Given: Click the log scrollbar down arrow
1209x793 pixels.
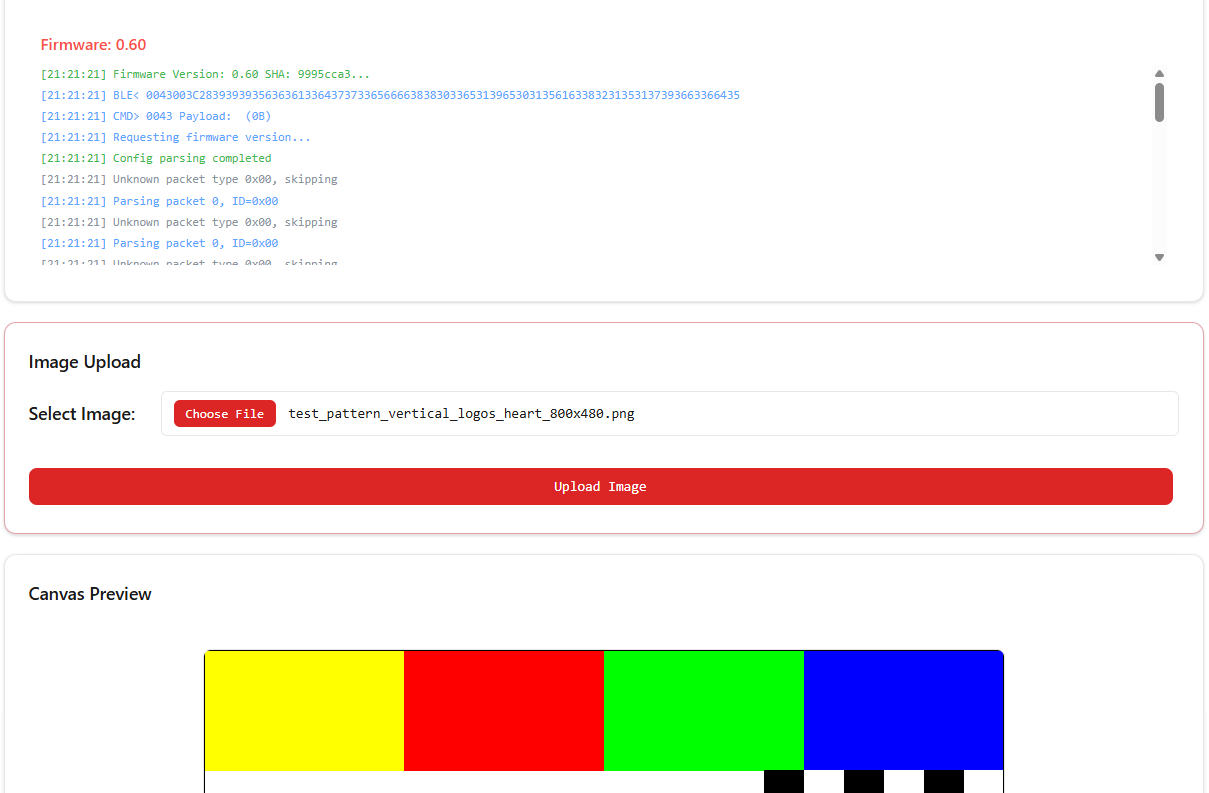Looking at the screenshot, I should [1159, 257].
